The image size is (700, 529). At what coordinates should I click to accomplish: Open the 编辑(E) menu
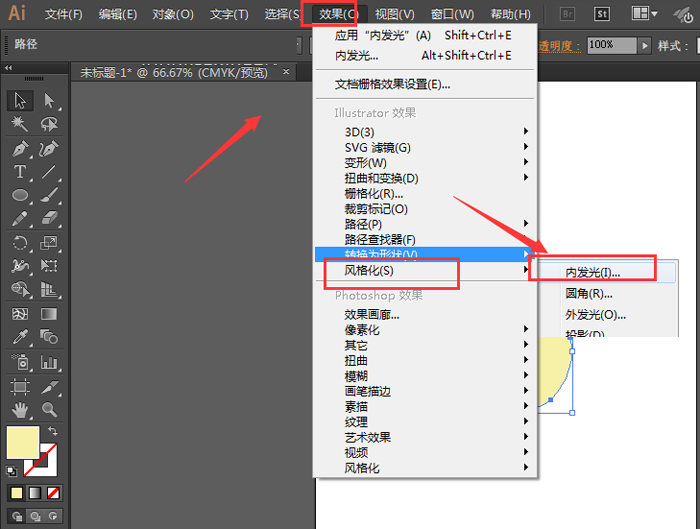[x=118, y=14]
